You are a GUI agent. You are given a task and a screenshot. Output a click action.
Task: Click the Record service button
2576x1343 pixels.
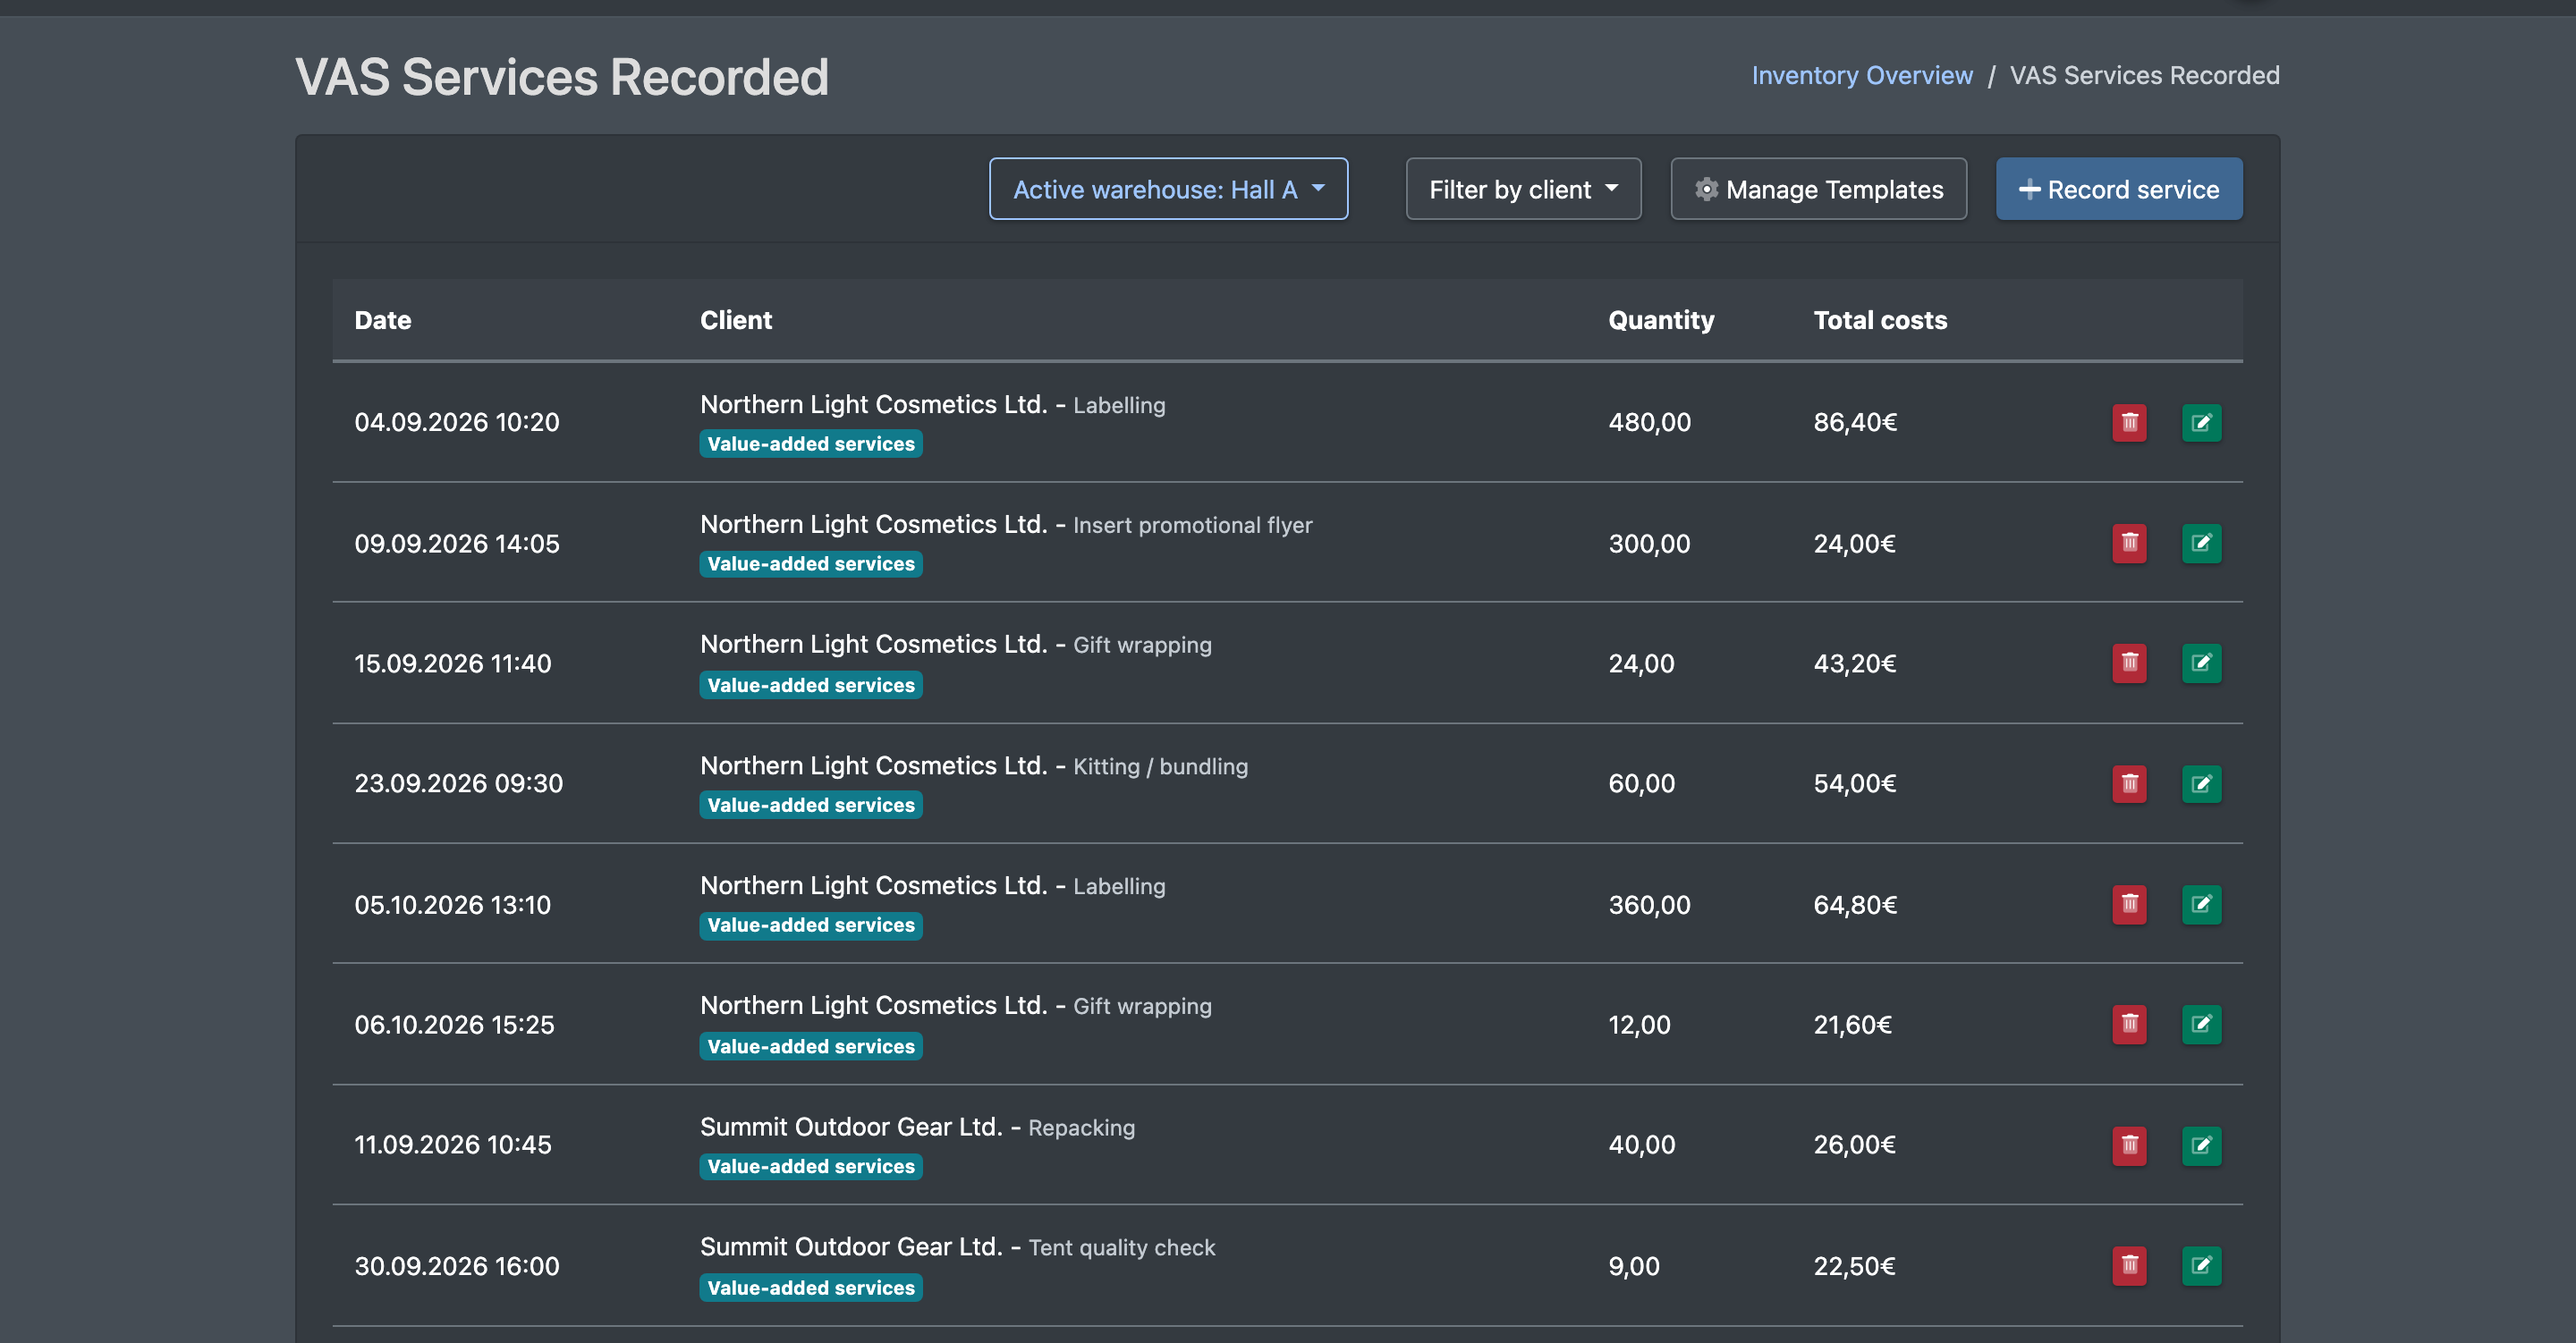tap(2119, 189)
